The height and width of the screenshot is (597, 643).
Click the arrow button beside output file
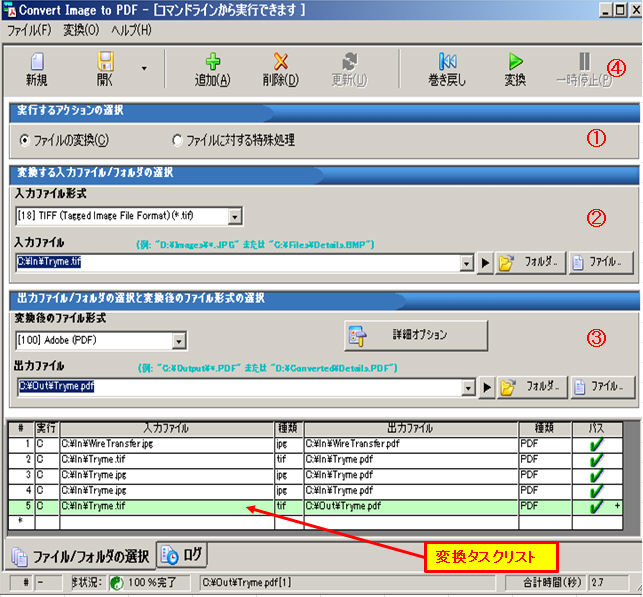click(x=487, y=387)
